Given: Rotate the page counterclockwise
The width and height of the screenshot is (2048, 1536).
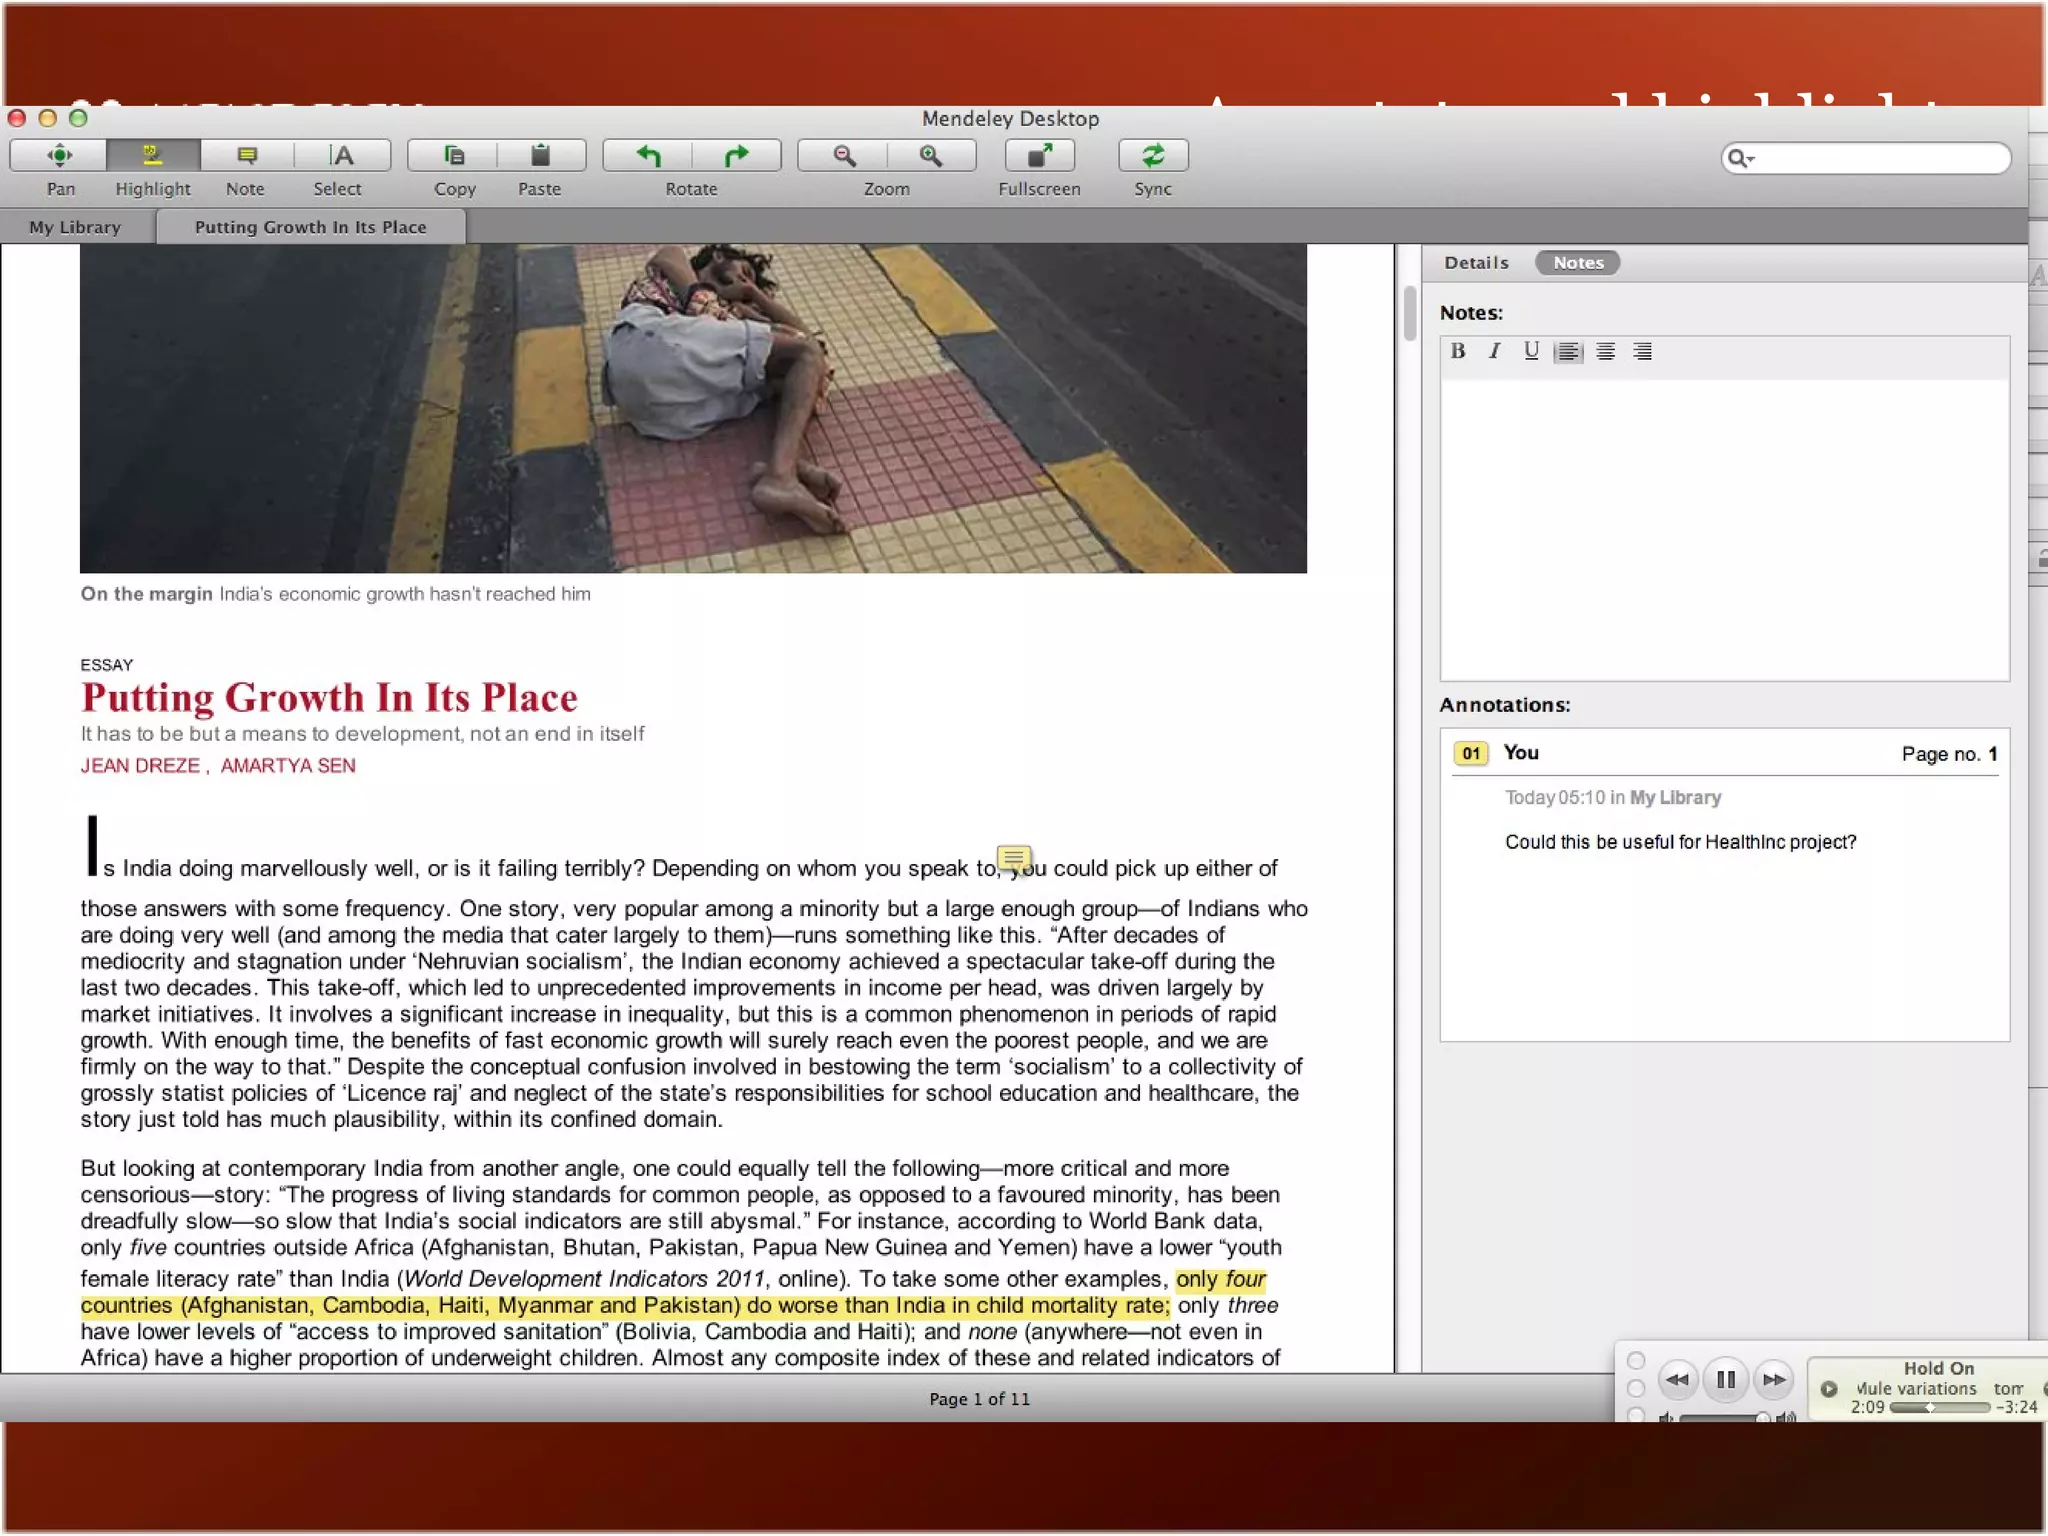Looking at the screenshot, I should (x=648, y=156).
